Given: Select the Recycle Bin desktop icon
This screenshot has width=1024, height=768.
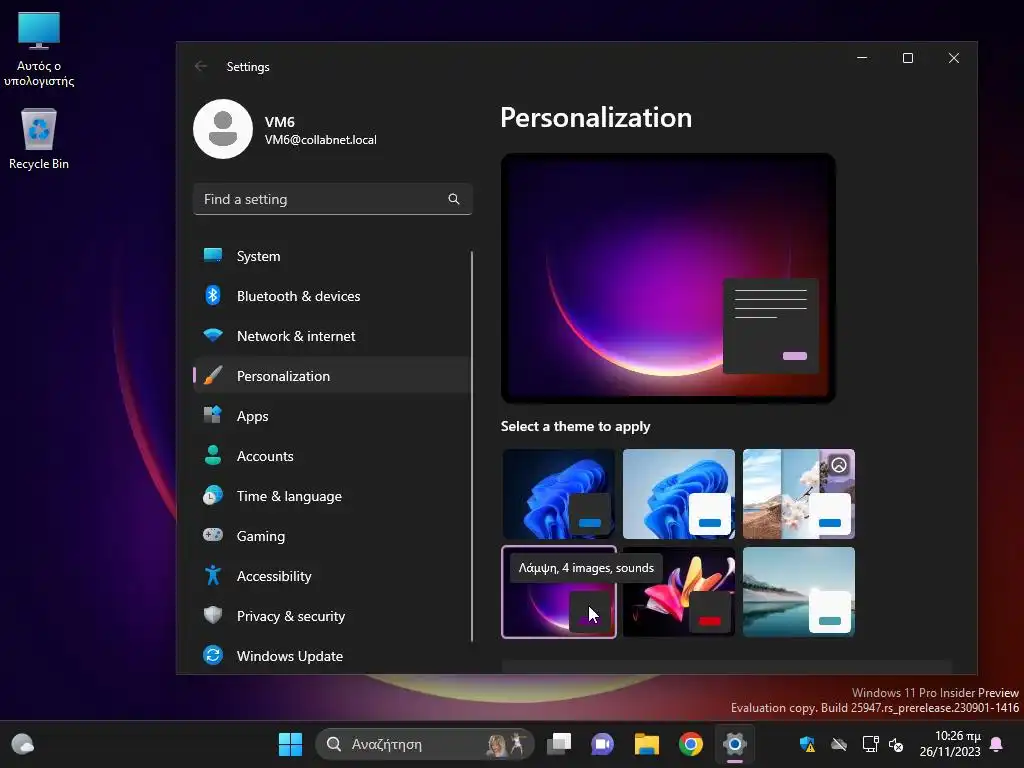Looking at the screenshot, I should click(39, 139).
